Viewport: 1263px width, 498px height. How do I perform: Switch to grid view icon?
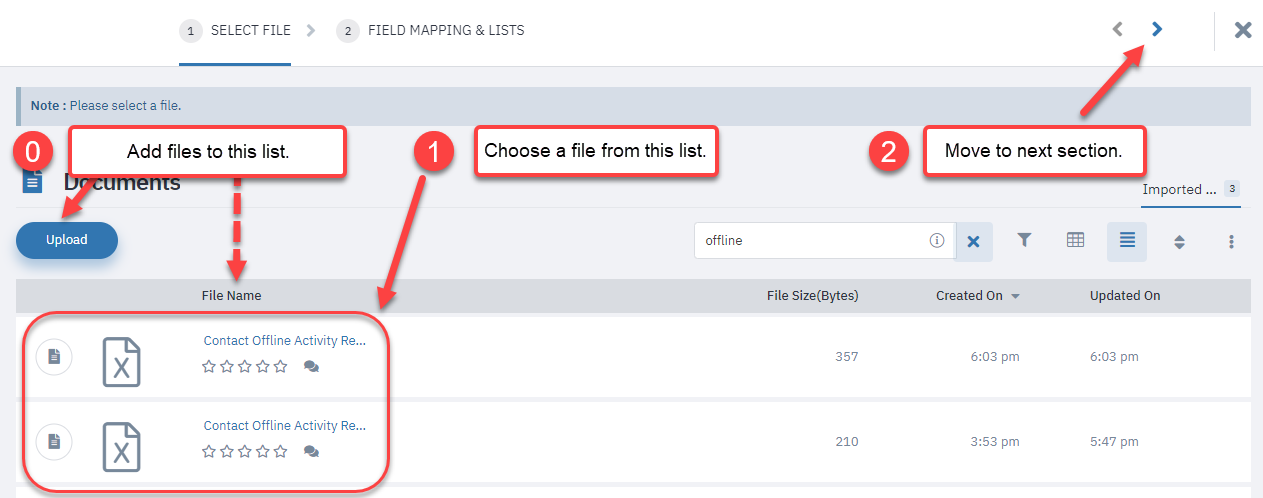click(x=1075, y=240)
